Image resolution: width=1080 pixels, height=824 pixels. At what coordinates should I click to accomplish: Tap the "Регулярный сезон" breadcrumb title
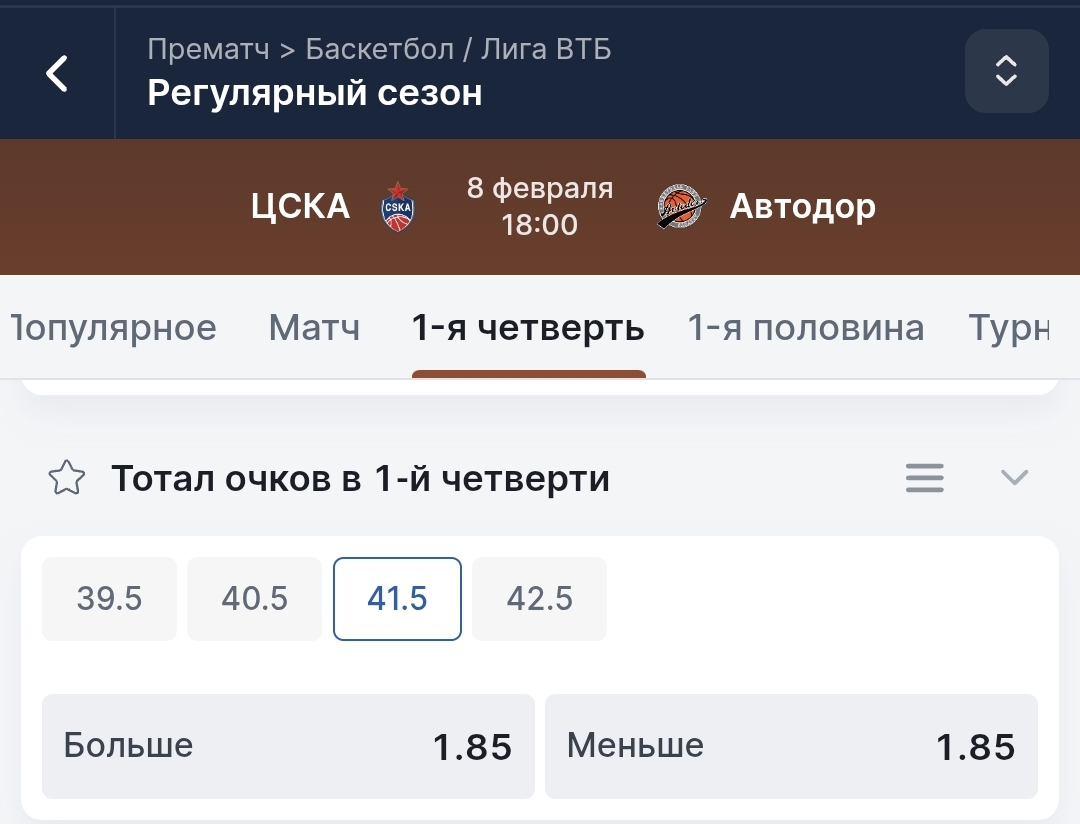click(x=315, y=93)
